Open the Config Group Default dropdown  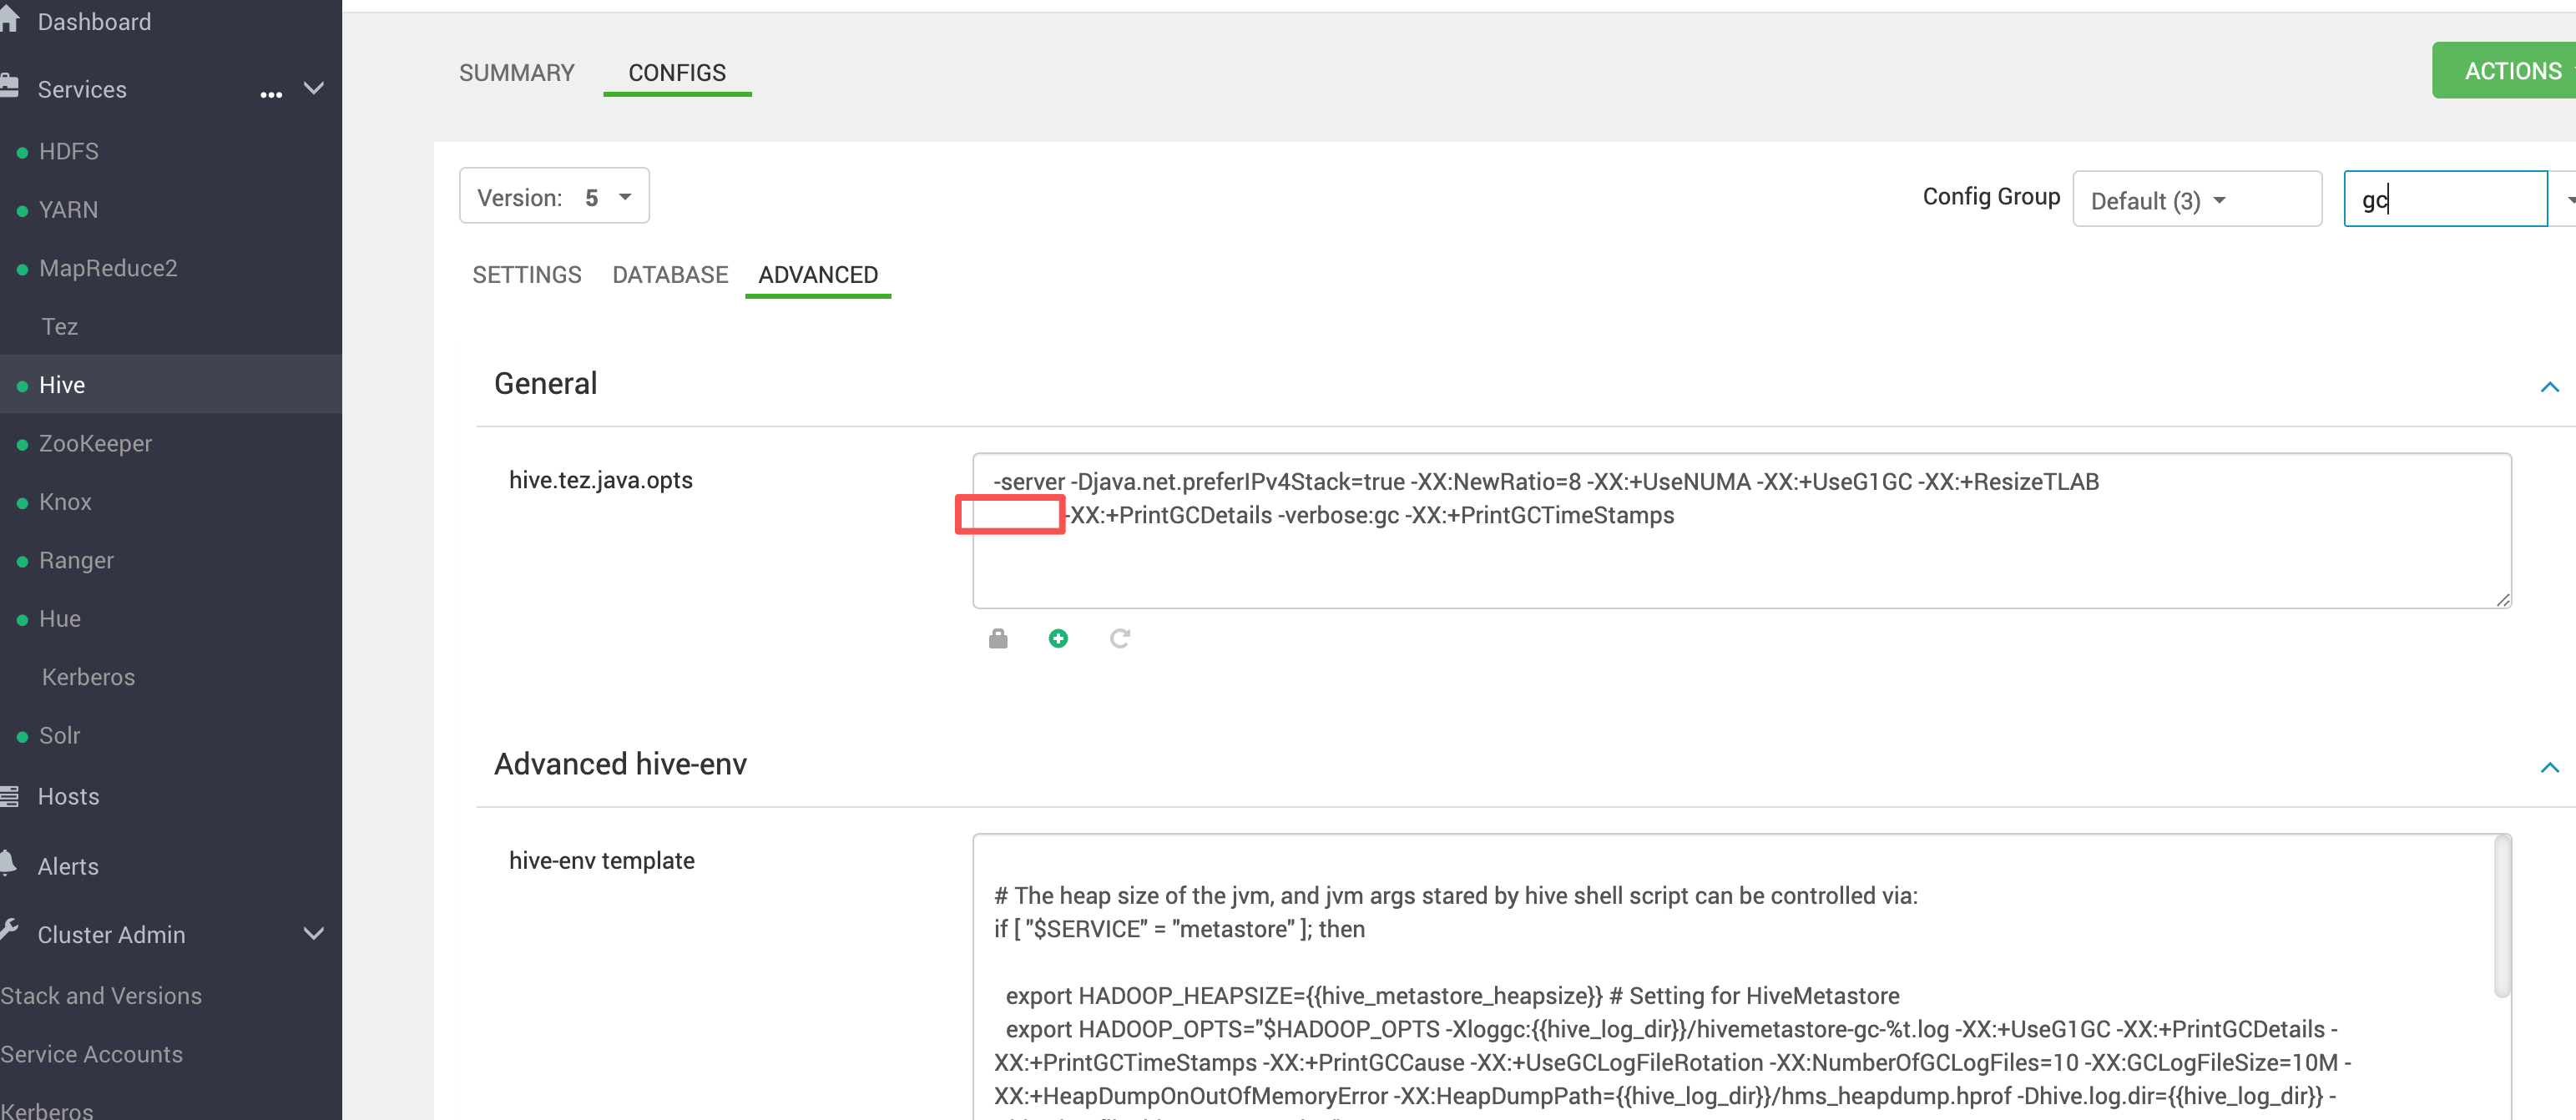(x=2196, y=200)
